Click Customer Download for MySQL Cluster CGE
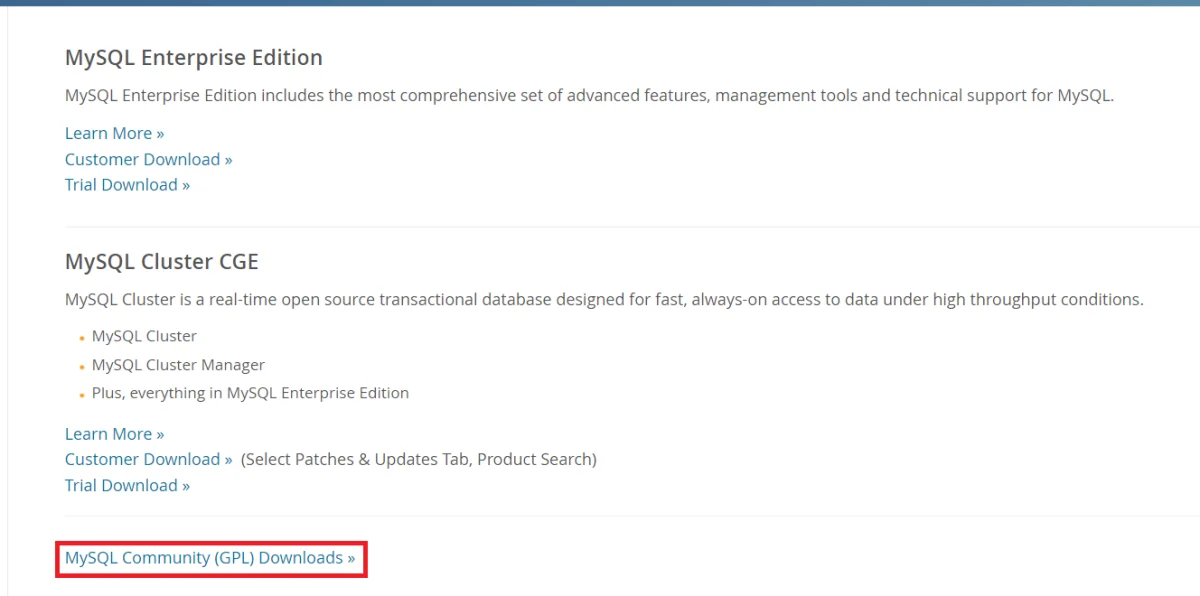1200x596 pixels. tap(141, 458)
